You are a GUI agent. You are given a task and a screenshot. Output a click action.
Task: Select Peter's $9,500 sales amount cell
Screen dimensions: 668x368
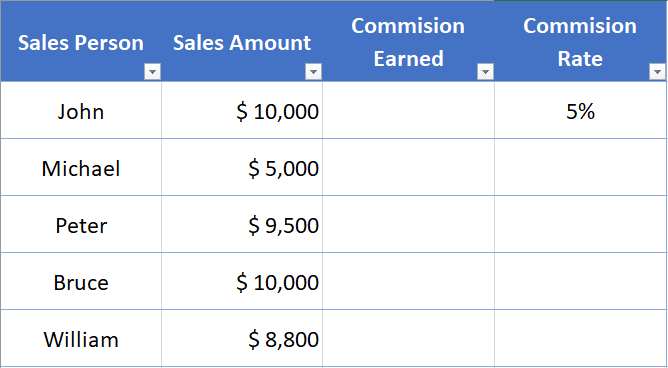tap(242, 224)
